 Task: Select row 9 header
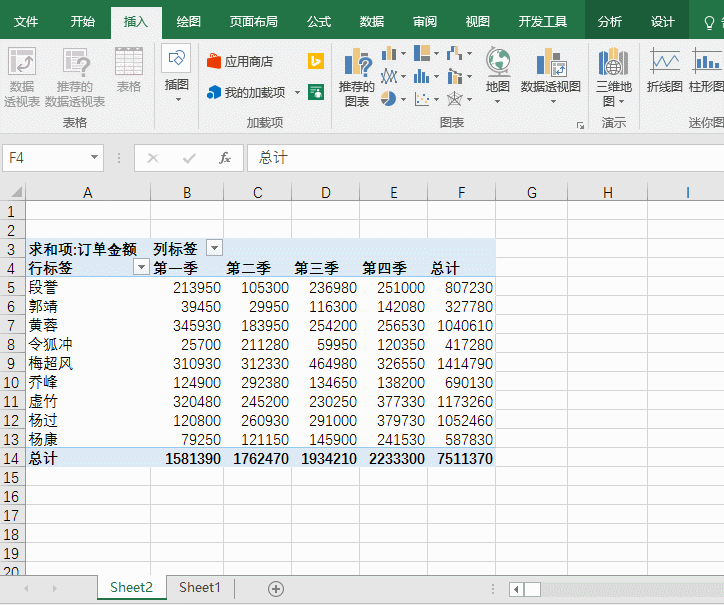click(x=12, y=364)
